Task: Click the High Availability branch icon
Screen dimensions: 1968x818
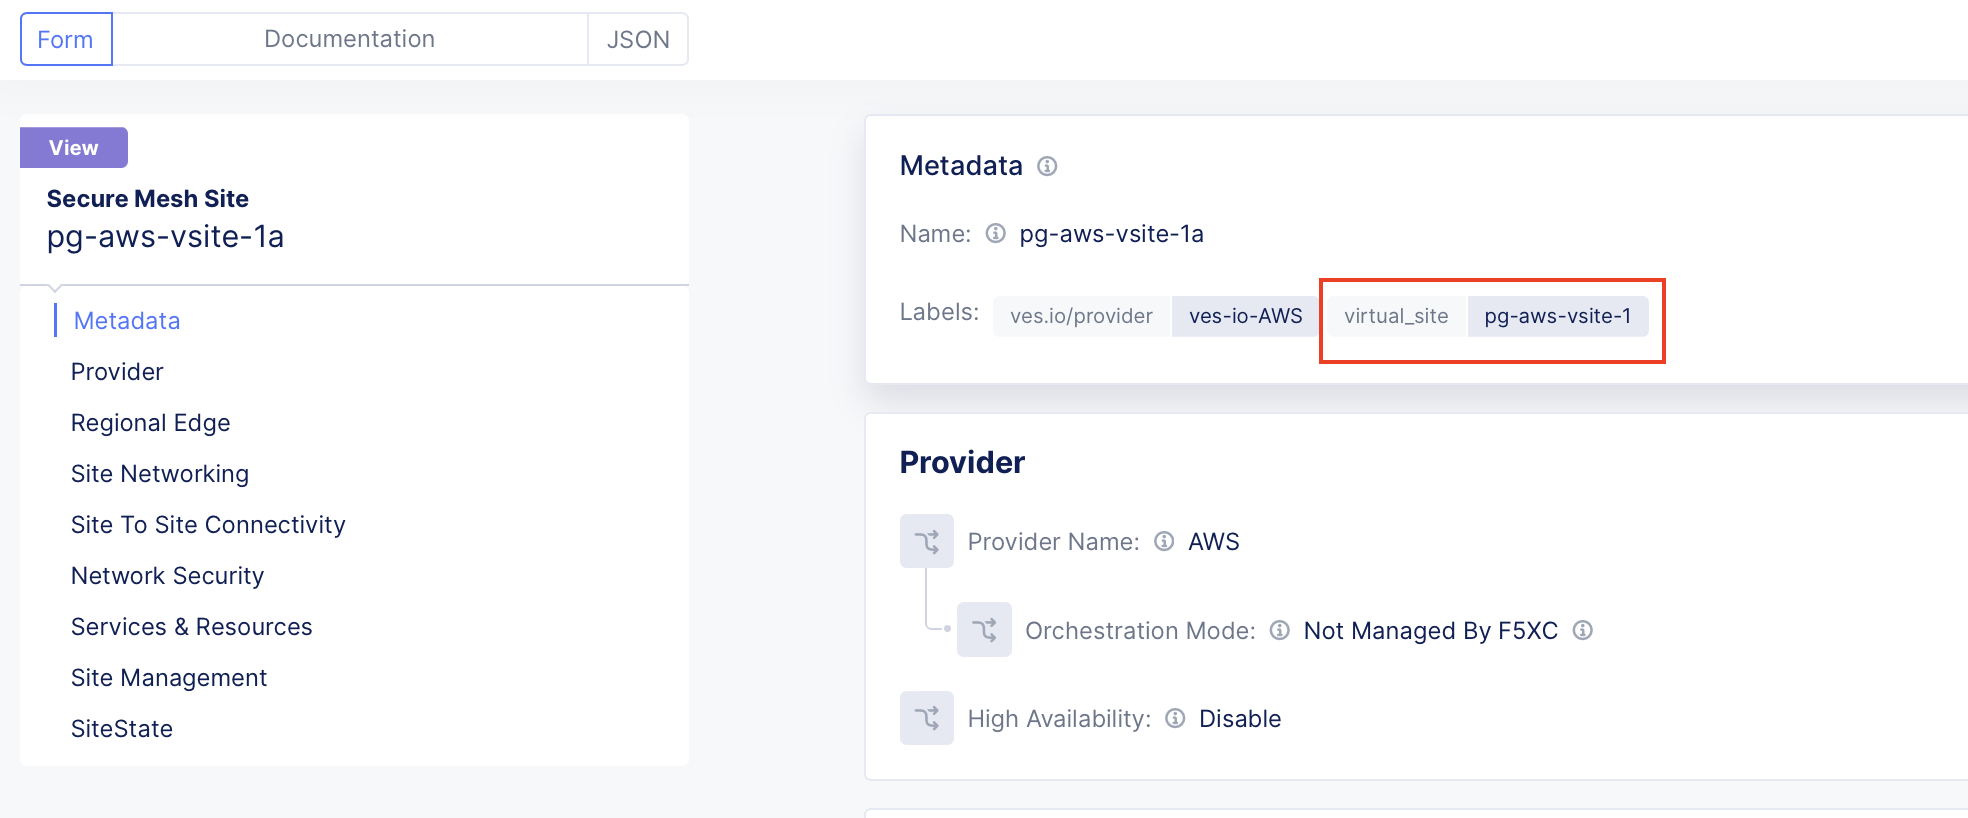Action: [926, 718]
